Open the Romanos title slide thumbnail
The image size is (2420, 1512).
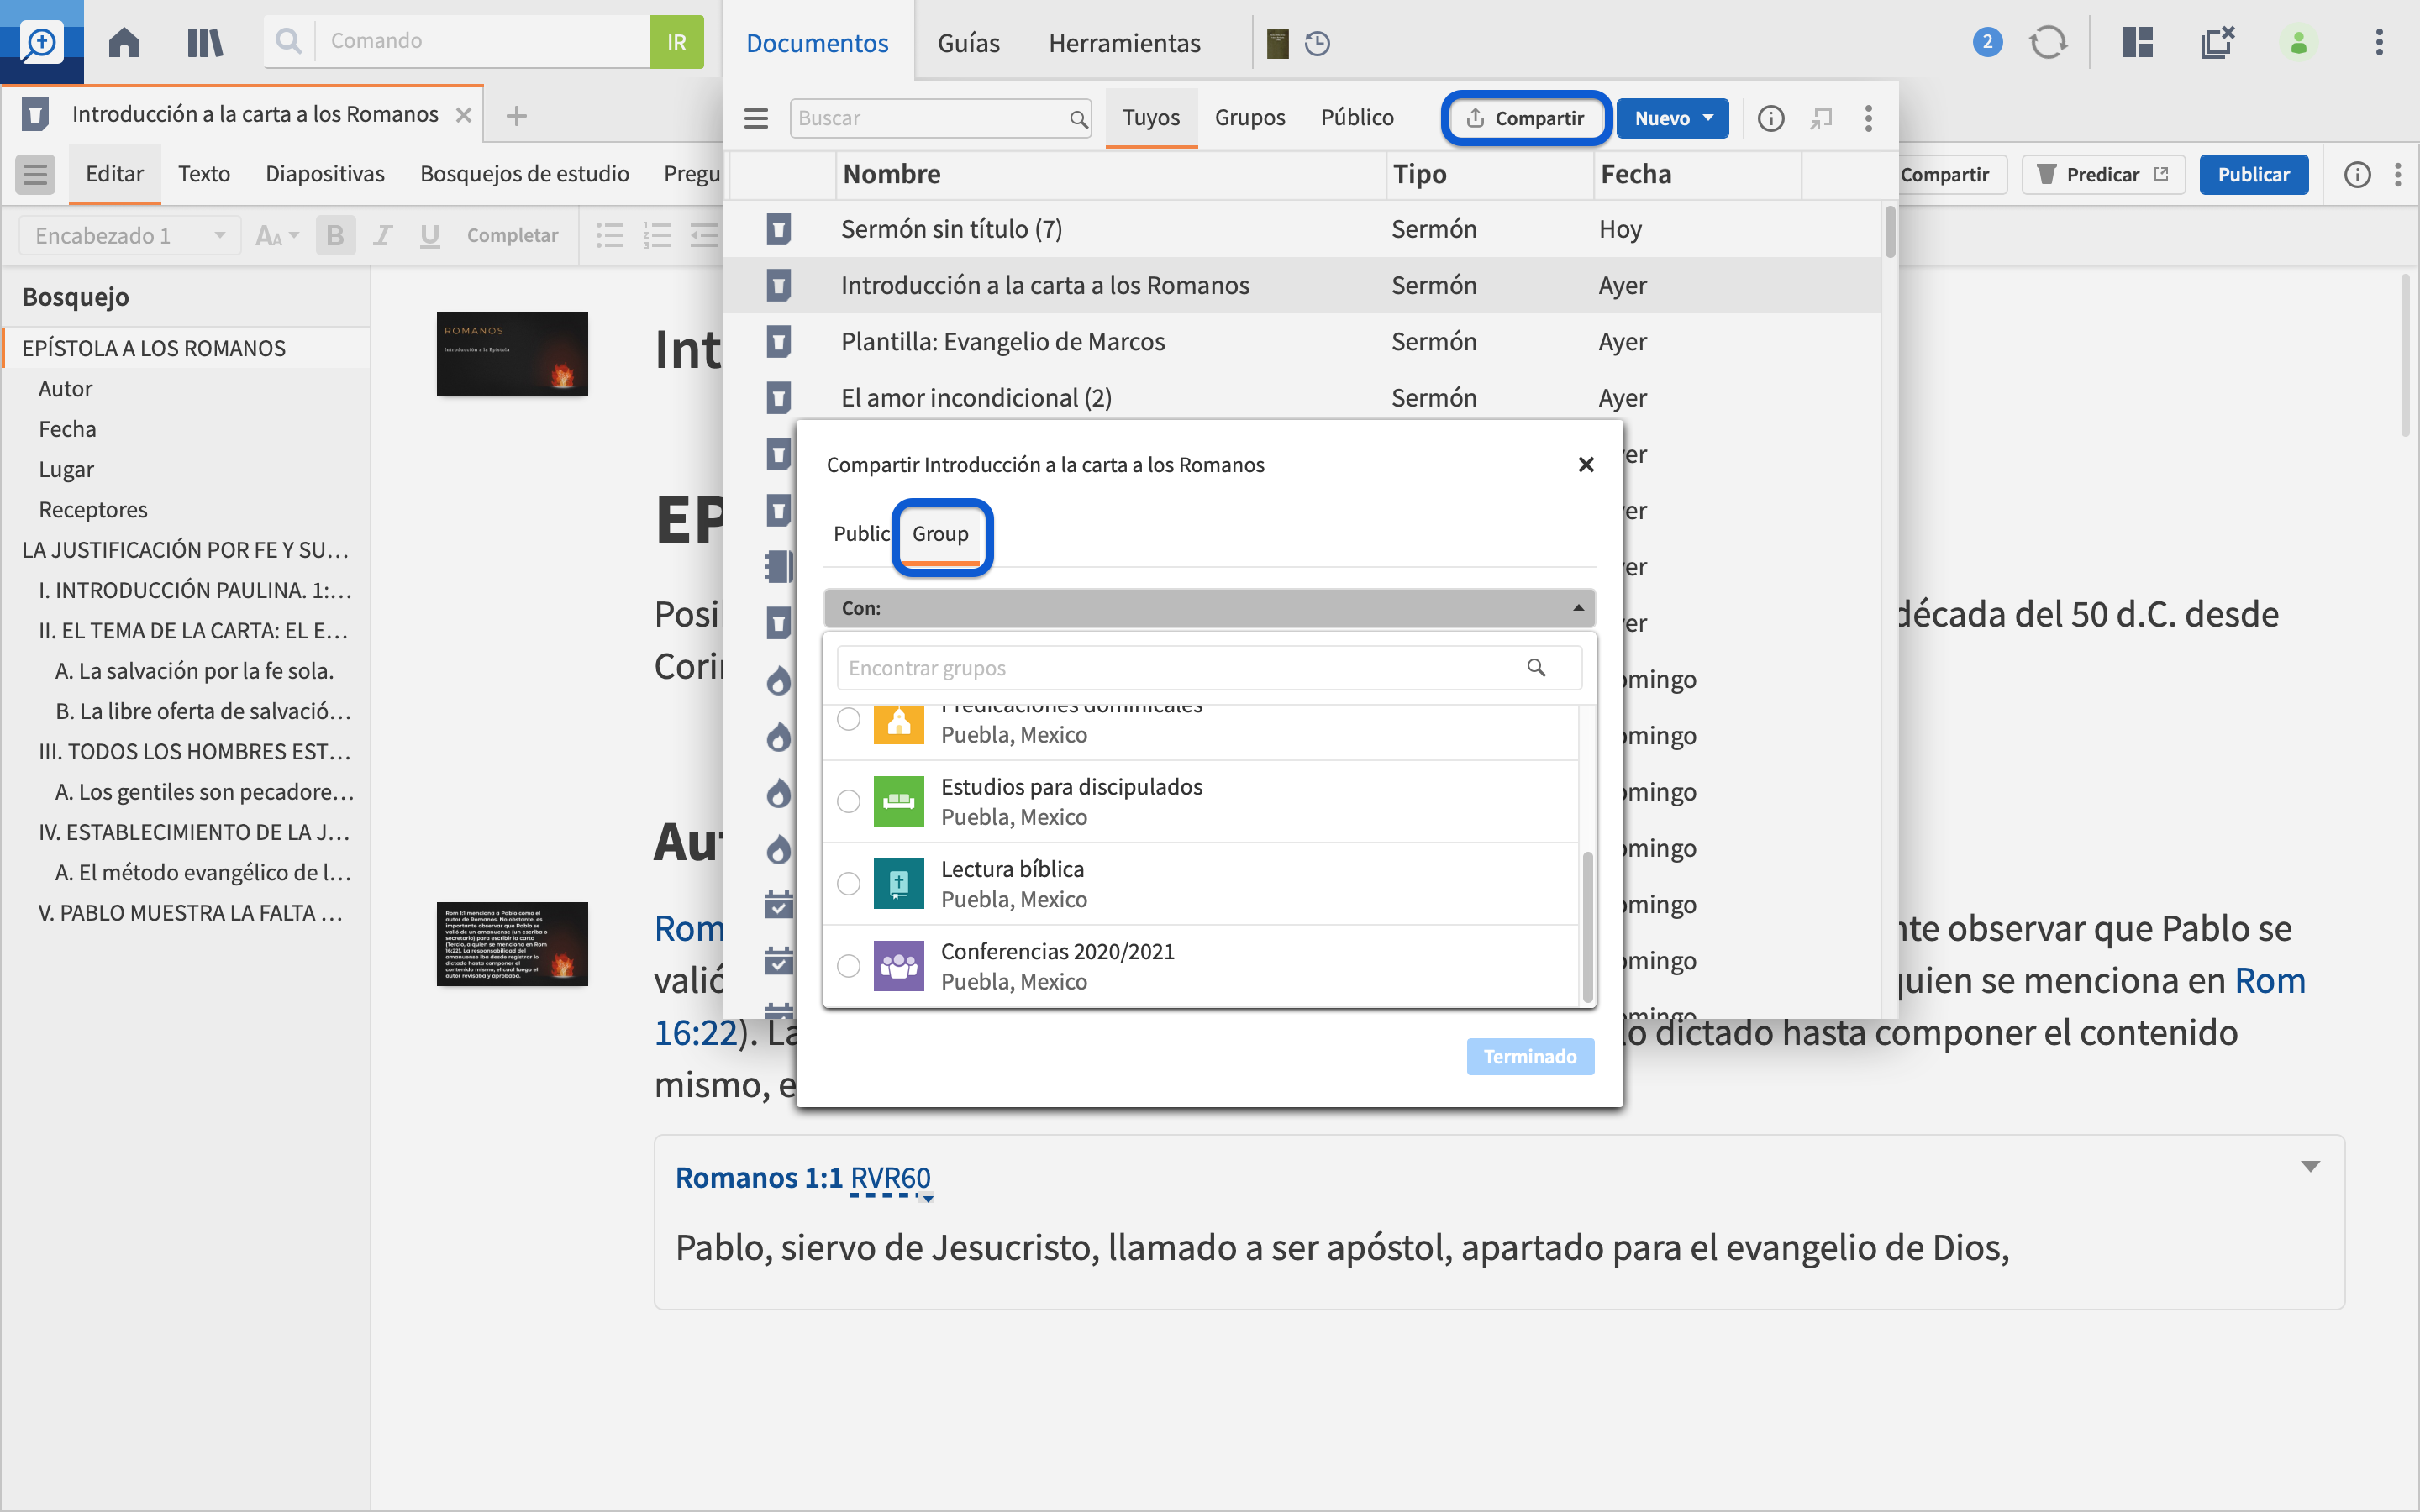pyautogui.click(x=512, y=354)
